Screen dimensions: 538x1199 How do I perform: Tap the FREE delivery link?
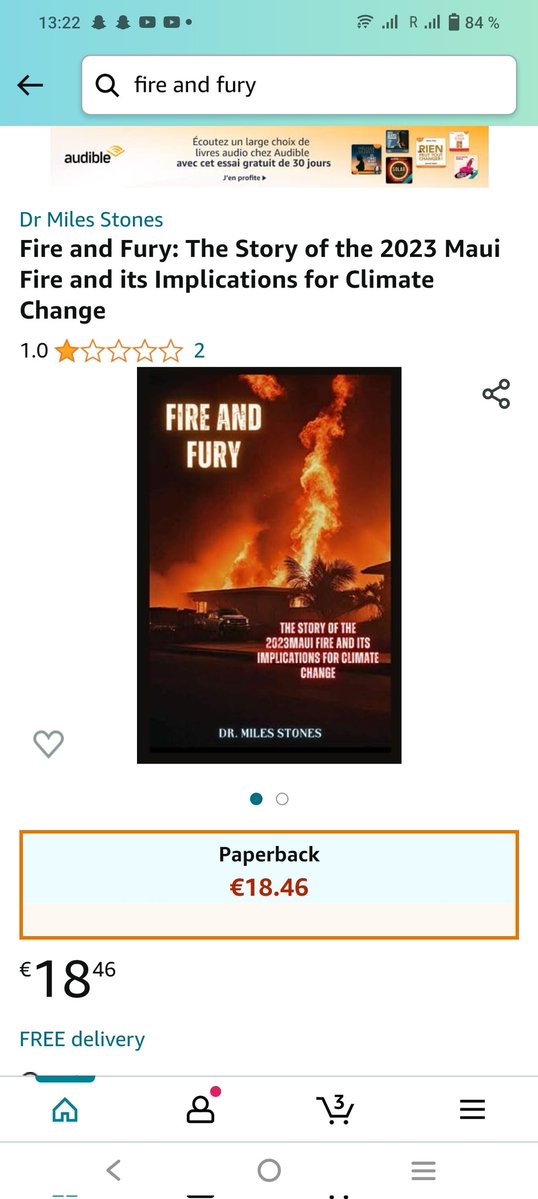tap(82, 1039)
